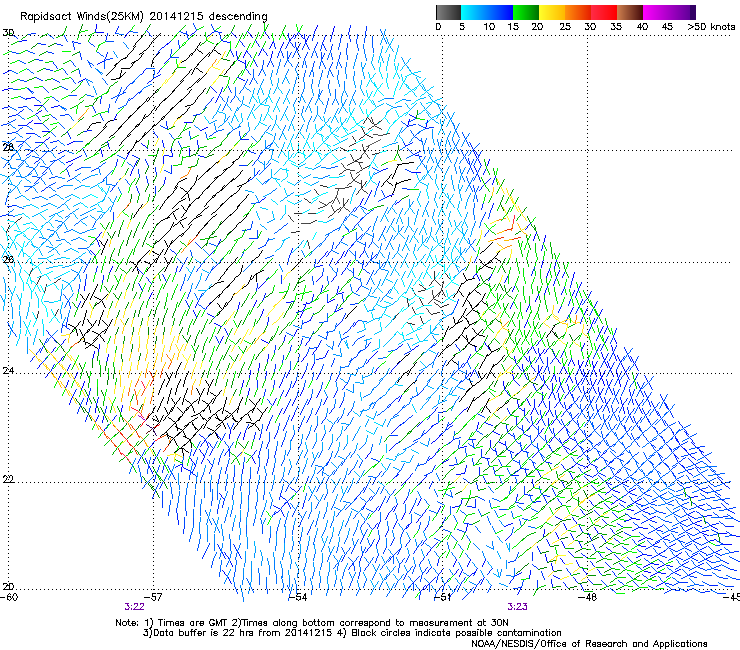Click the latitude '24' axis label

(x=8, y=371)
